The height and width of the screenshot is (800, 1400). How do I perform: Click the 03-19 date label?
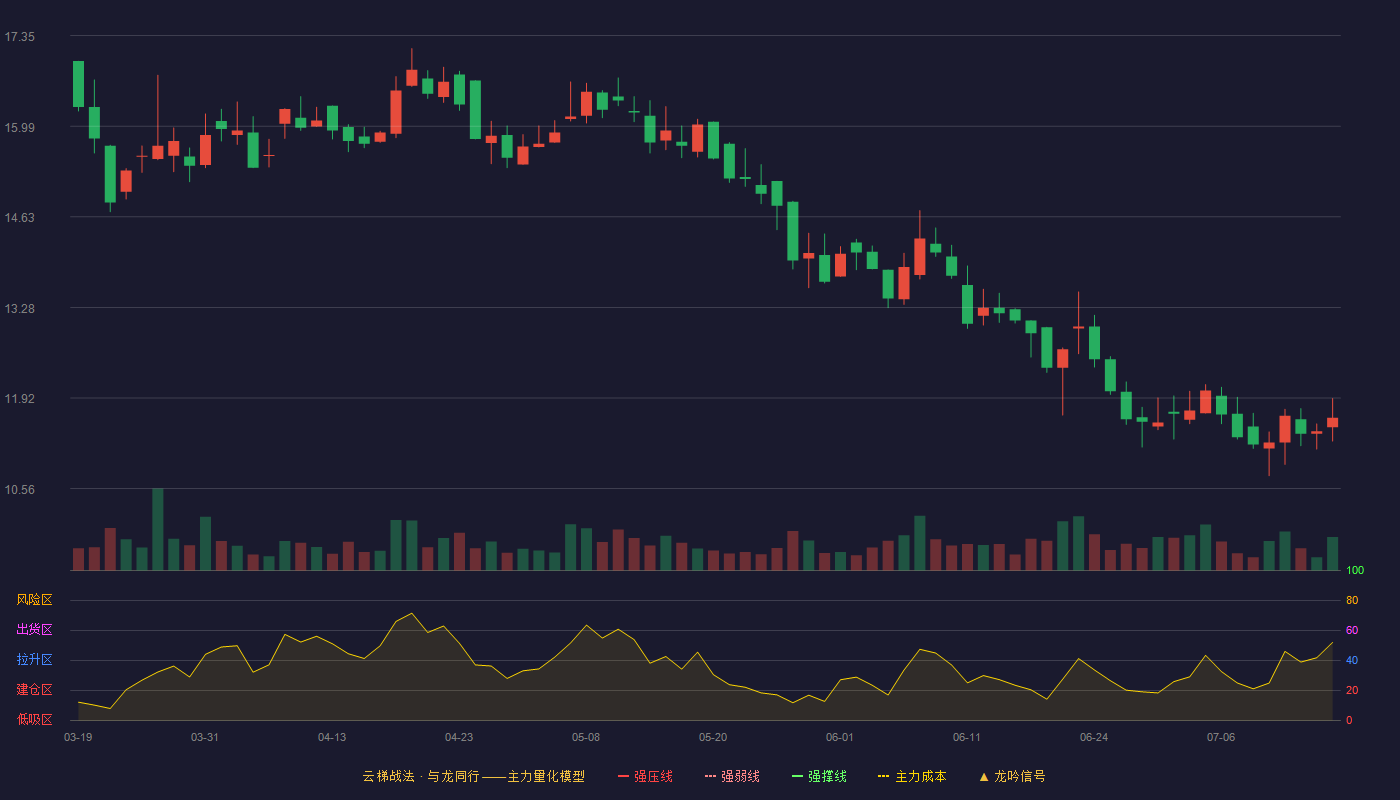78,737
